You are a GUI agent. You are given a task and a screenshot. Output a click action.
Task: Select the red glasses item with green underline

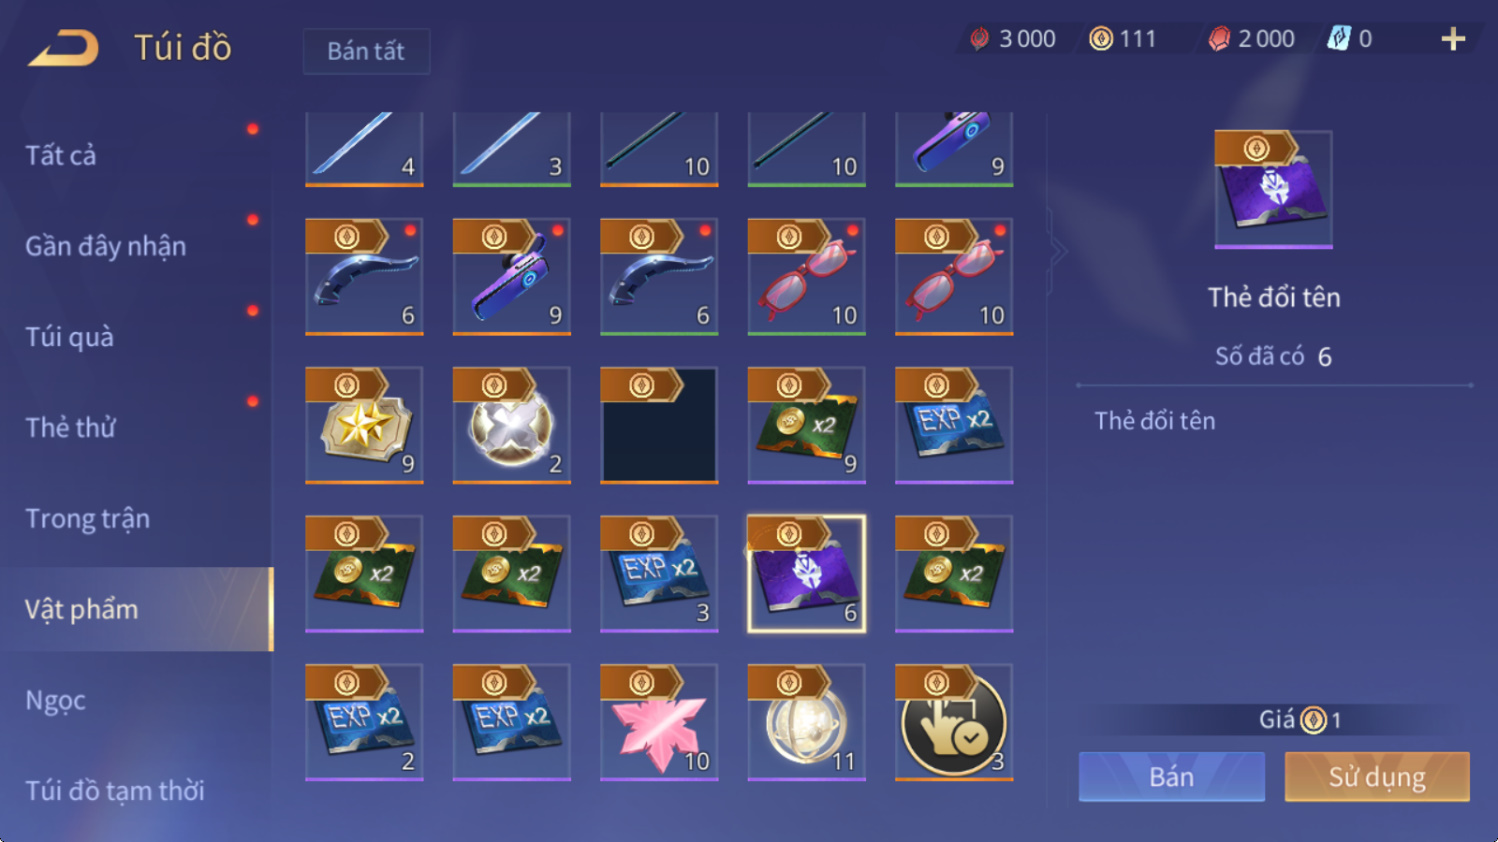[x=806, y=276]
